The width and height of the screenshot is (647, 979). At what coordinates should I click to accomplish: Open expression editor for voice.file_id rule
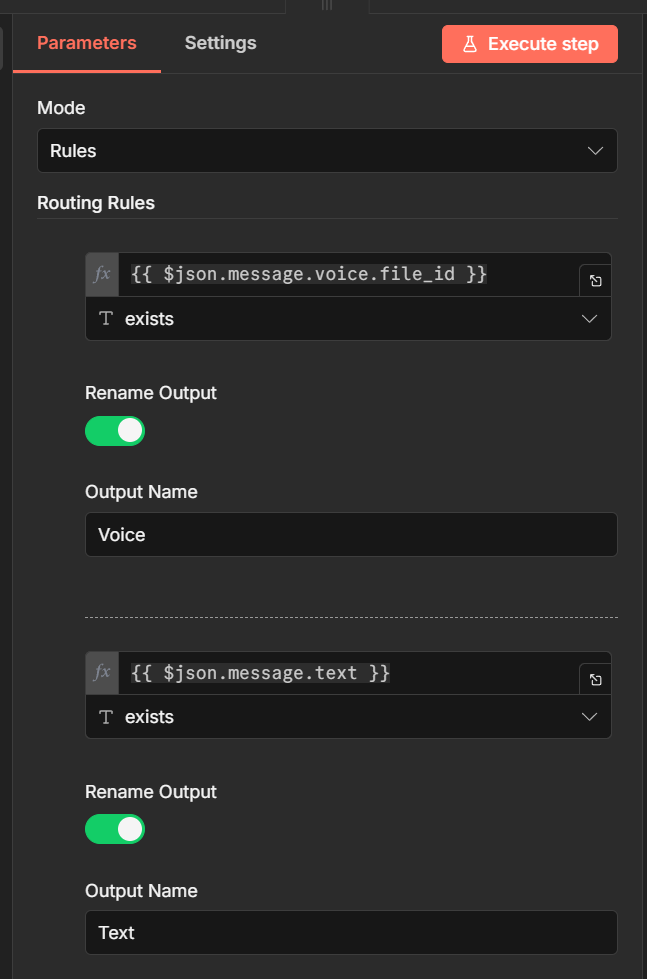pos(595,281)
